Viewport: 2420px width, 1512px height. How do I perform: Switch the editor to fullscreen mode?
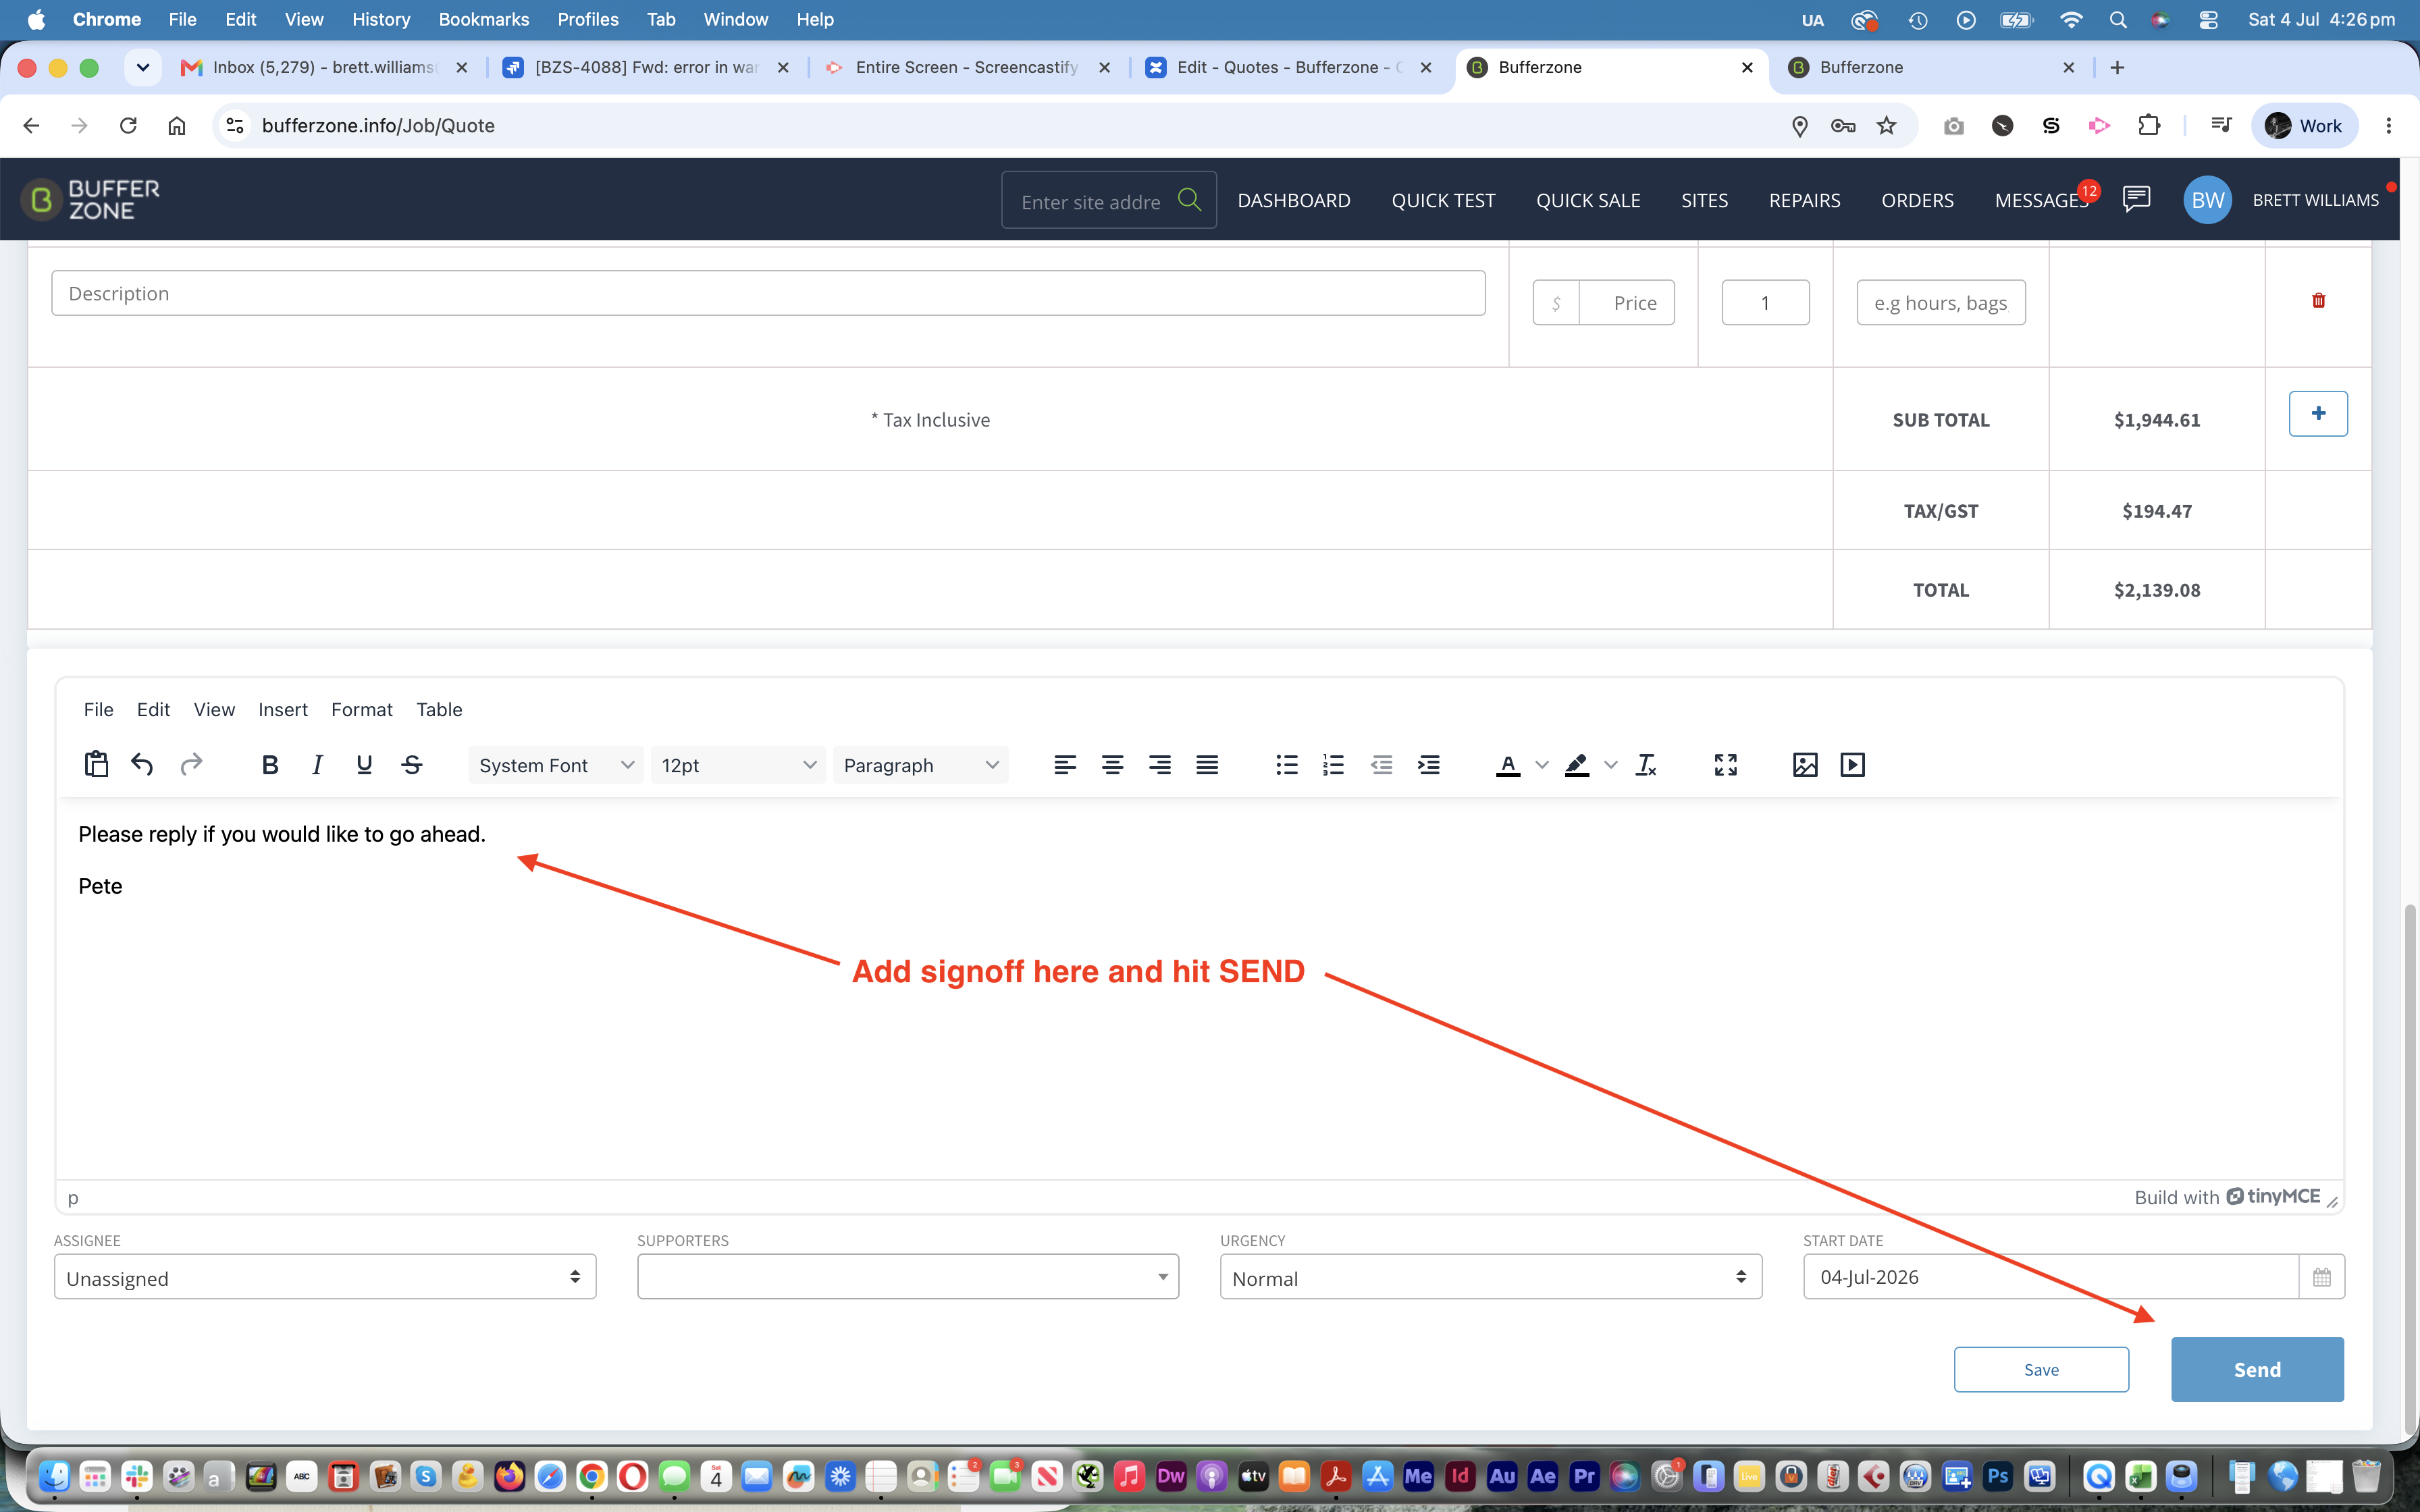[1725, 765]
